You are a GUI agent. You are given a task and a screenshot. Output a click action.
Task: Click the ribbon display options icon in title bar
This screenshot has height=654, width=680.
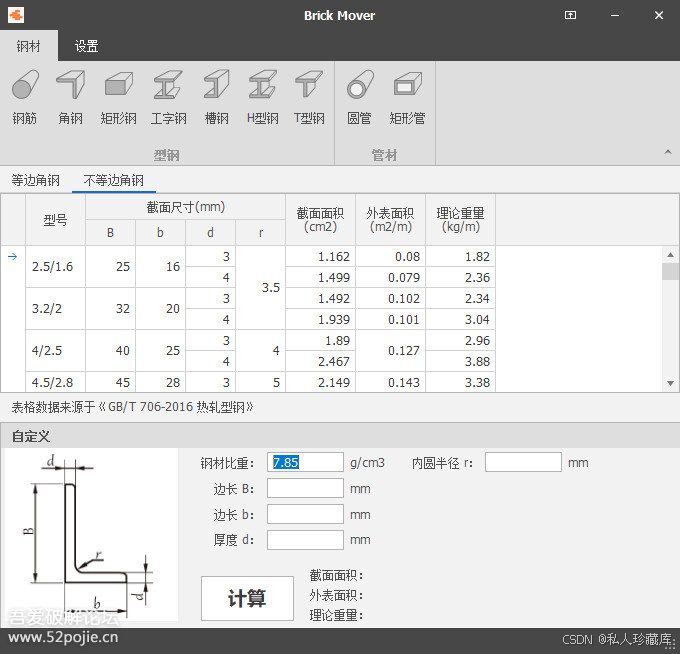pyautogui.click(x=570, y=15)
